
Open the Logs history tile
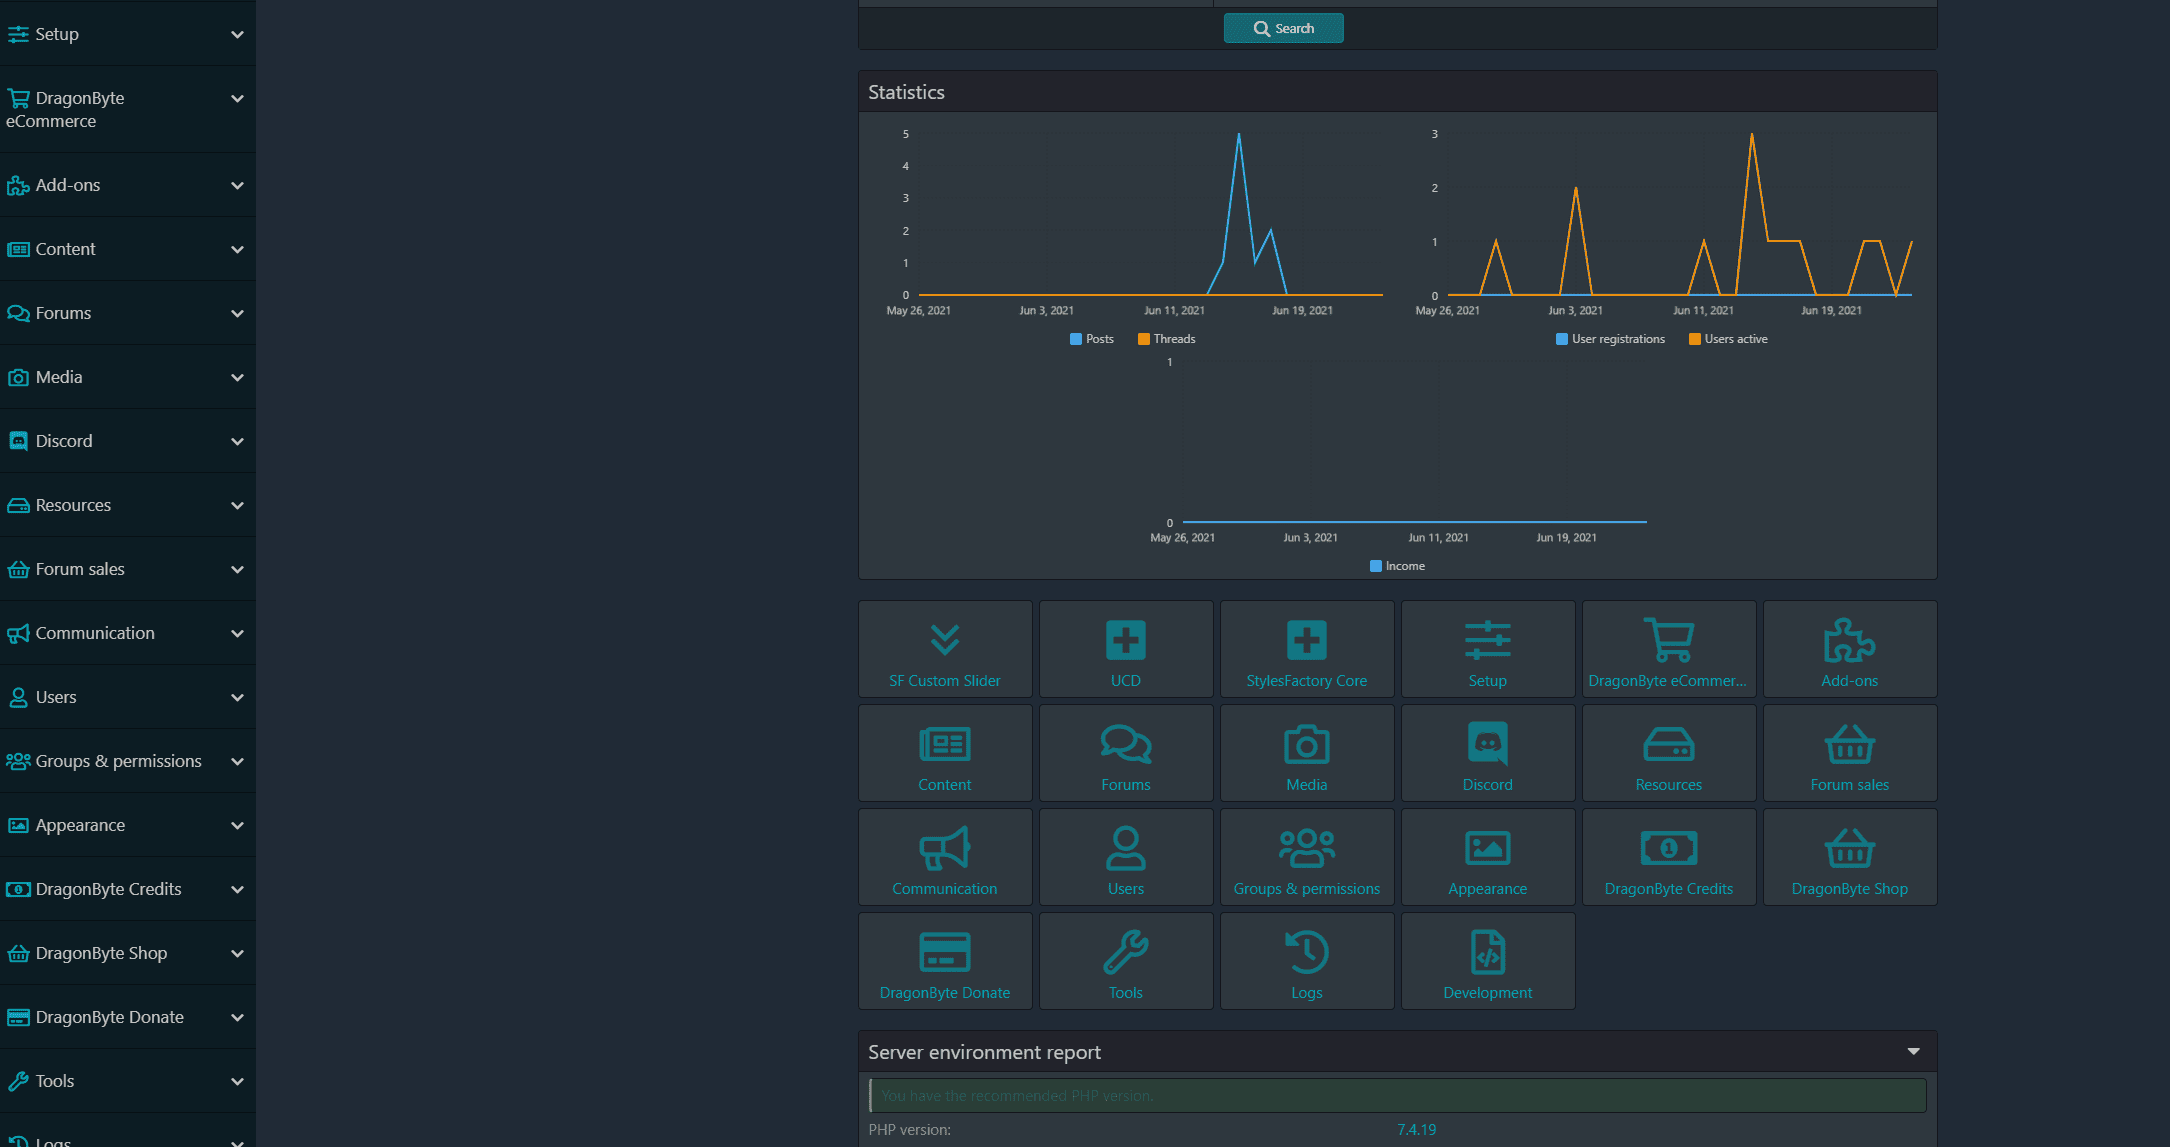pos(1307,961)
